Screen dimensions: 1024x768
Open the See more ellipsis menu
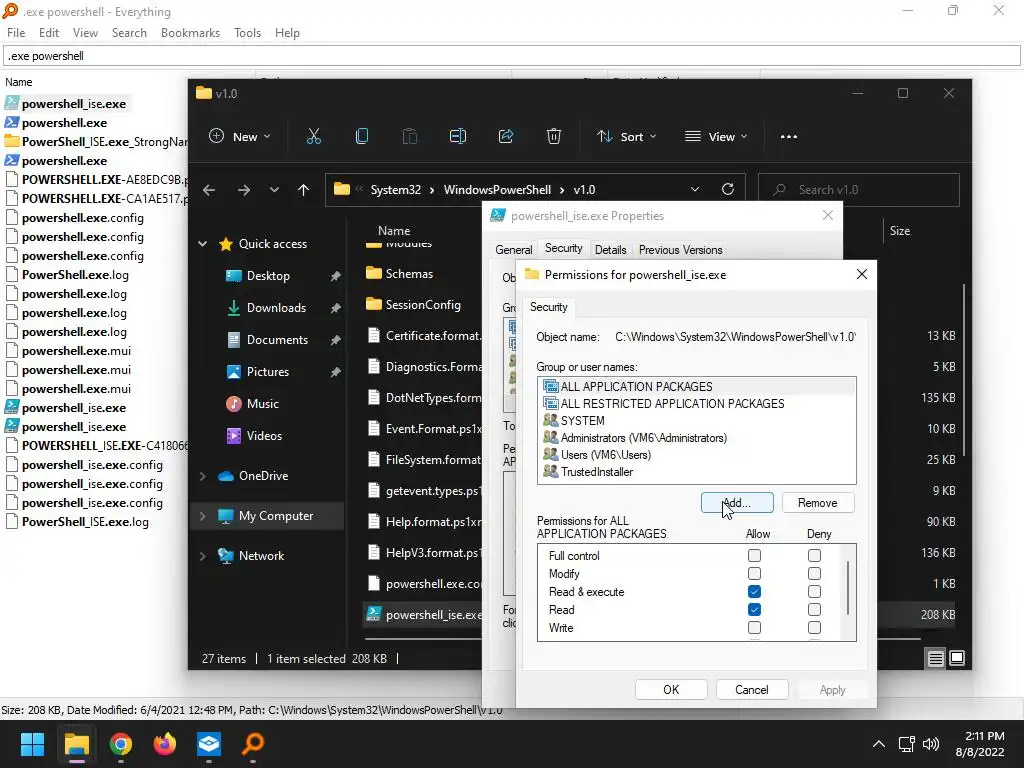[788, 136]
